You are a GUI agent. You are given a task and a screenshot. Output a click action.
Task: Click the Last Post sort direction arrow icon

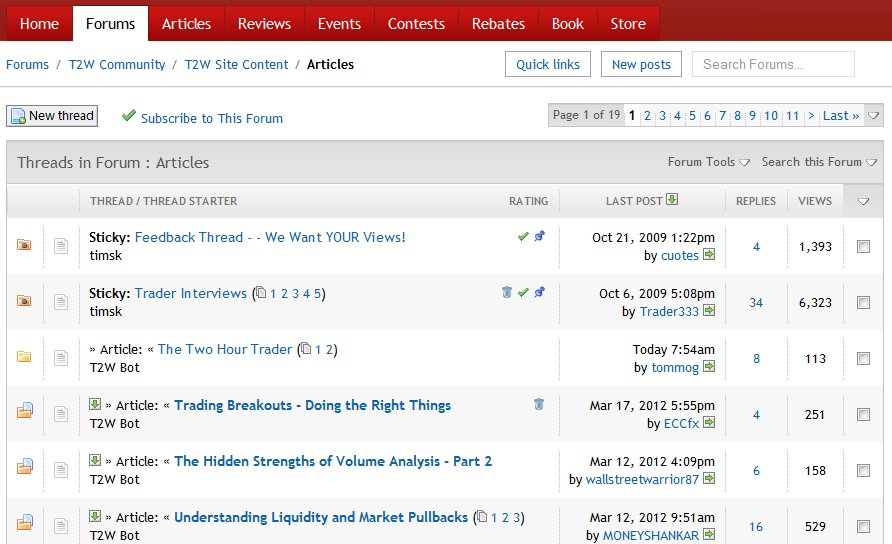[672, 200]
